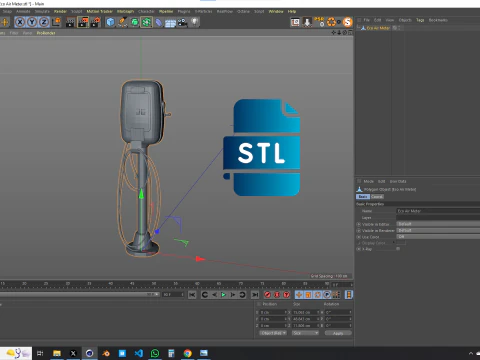480x360 pixels.
Task: Add a camera object
Action: point(182,22)
